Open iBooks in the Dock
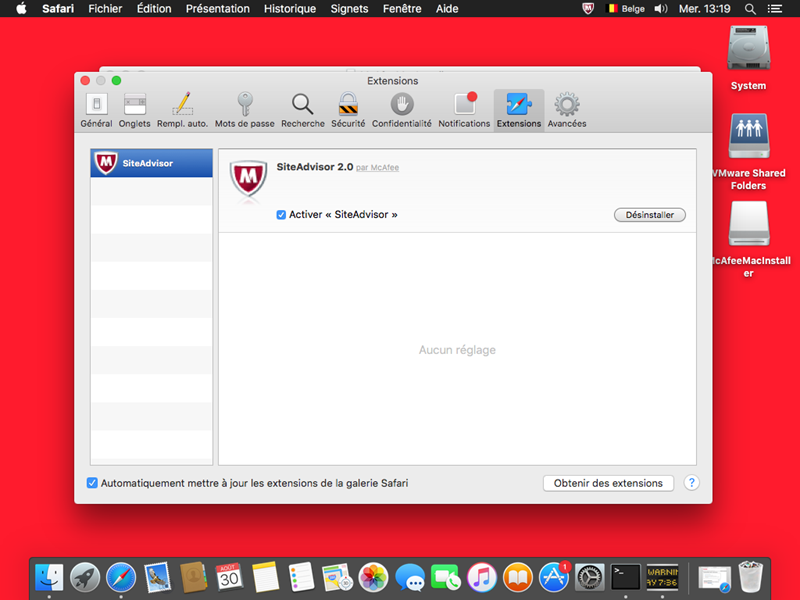The width and height of the screenshot is (800, 600). (x=518, y=578)
